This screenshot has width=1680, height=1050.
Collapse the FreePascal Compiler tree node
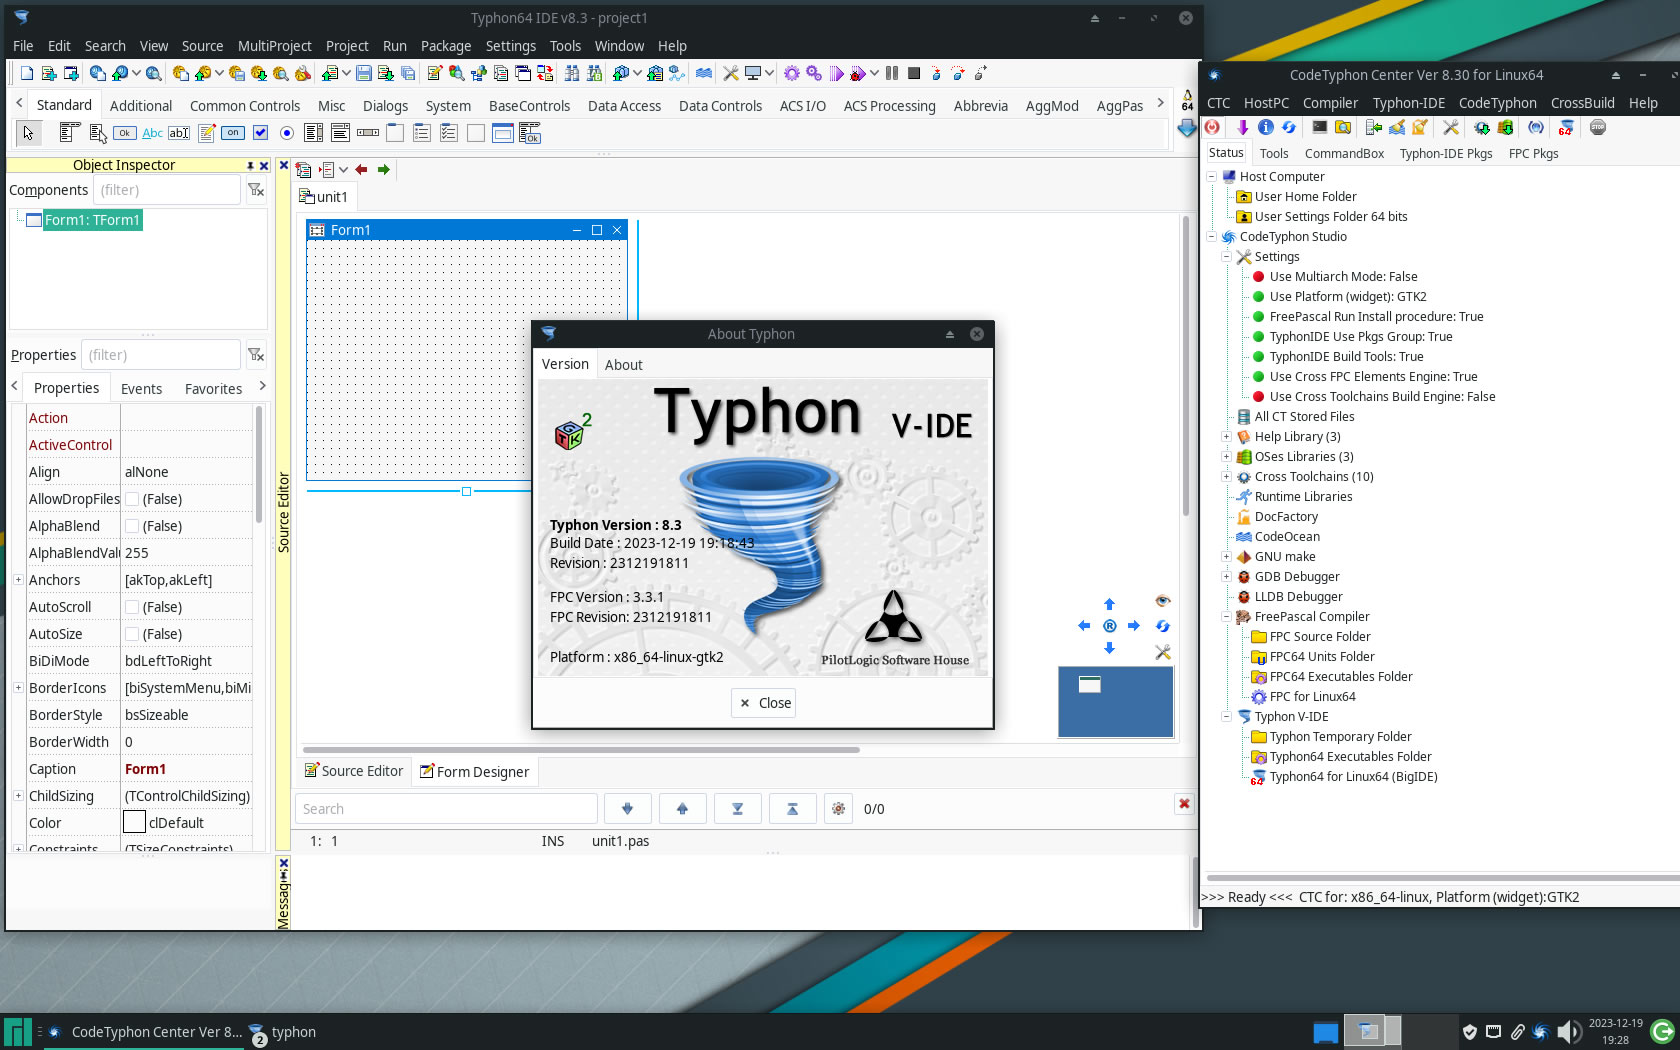[1226, 617]
